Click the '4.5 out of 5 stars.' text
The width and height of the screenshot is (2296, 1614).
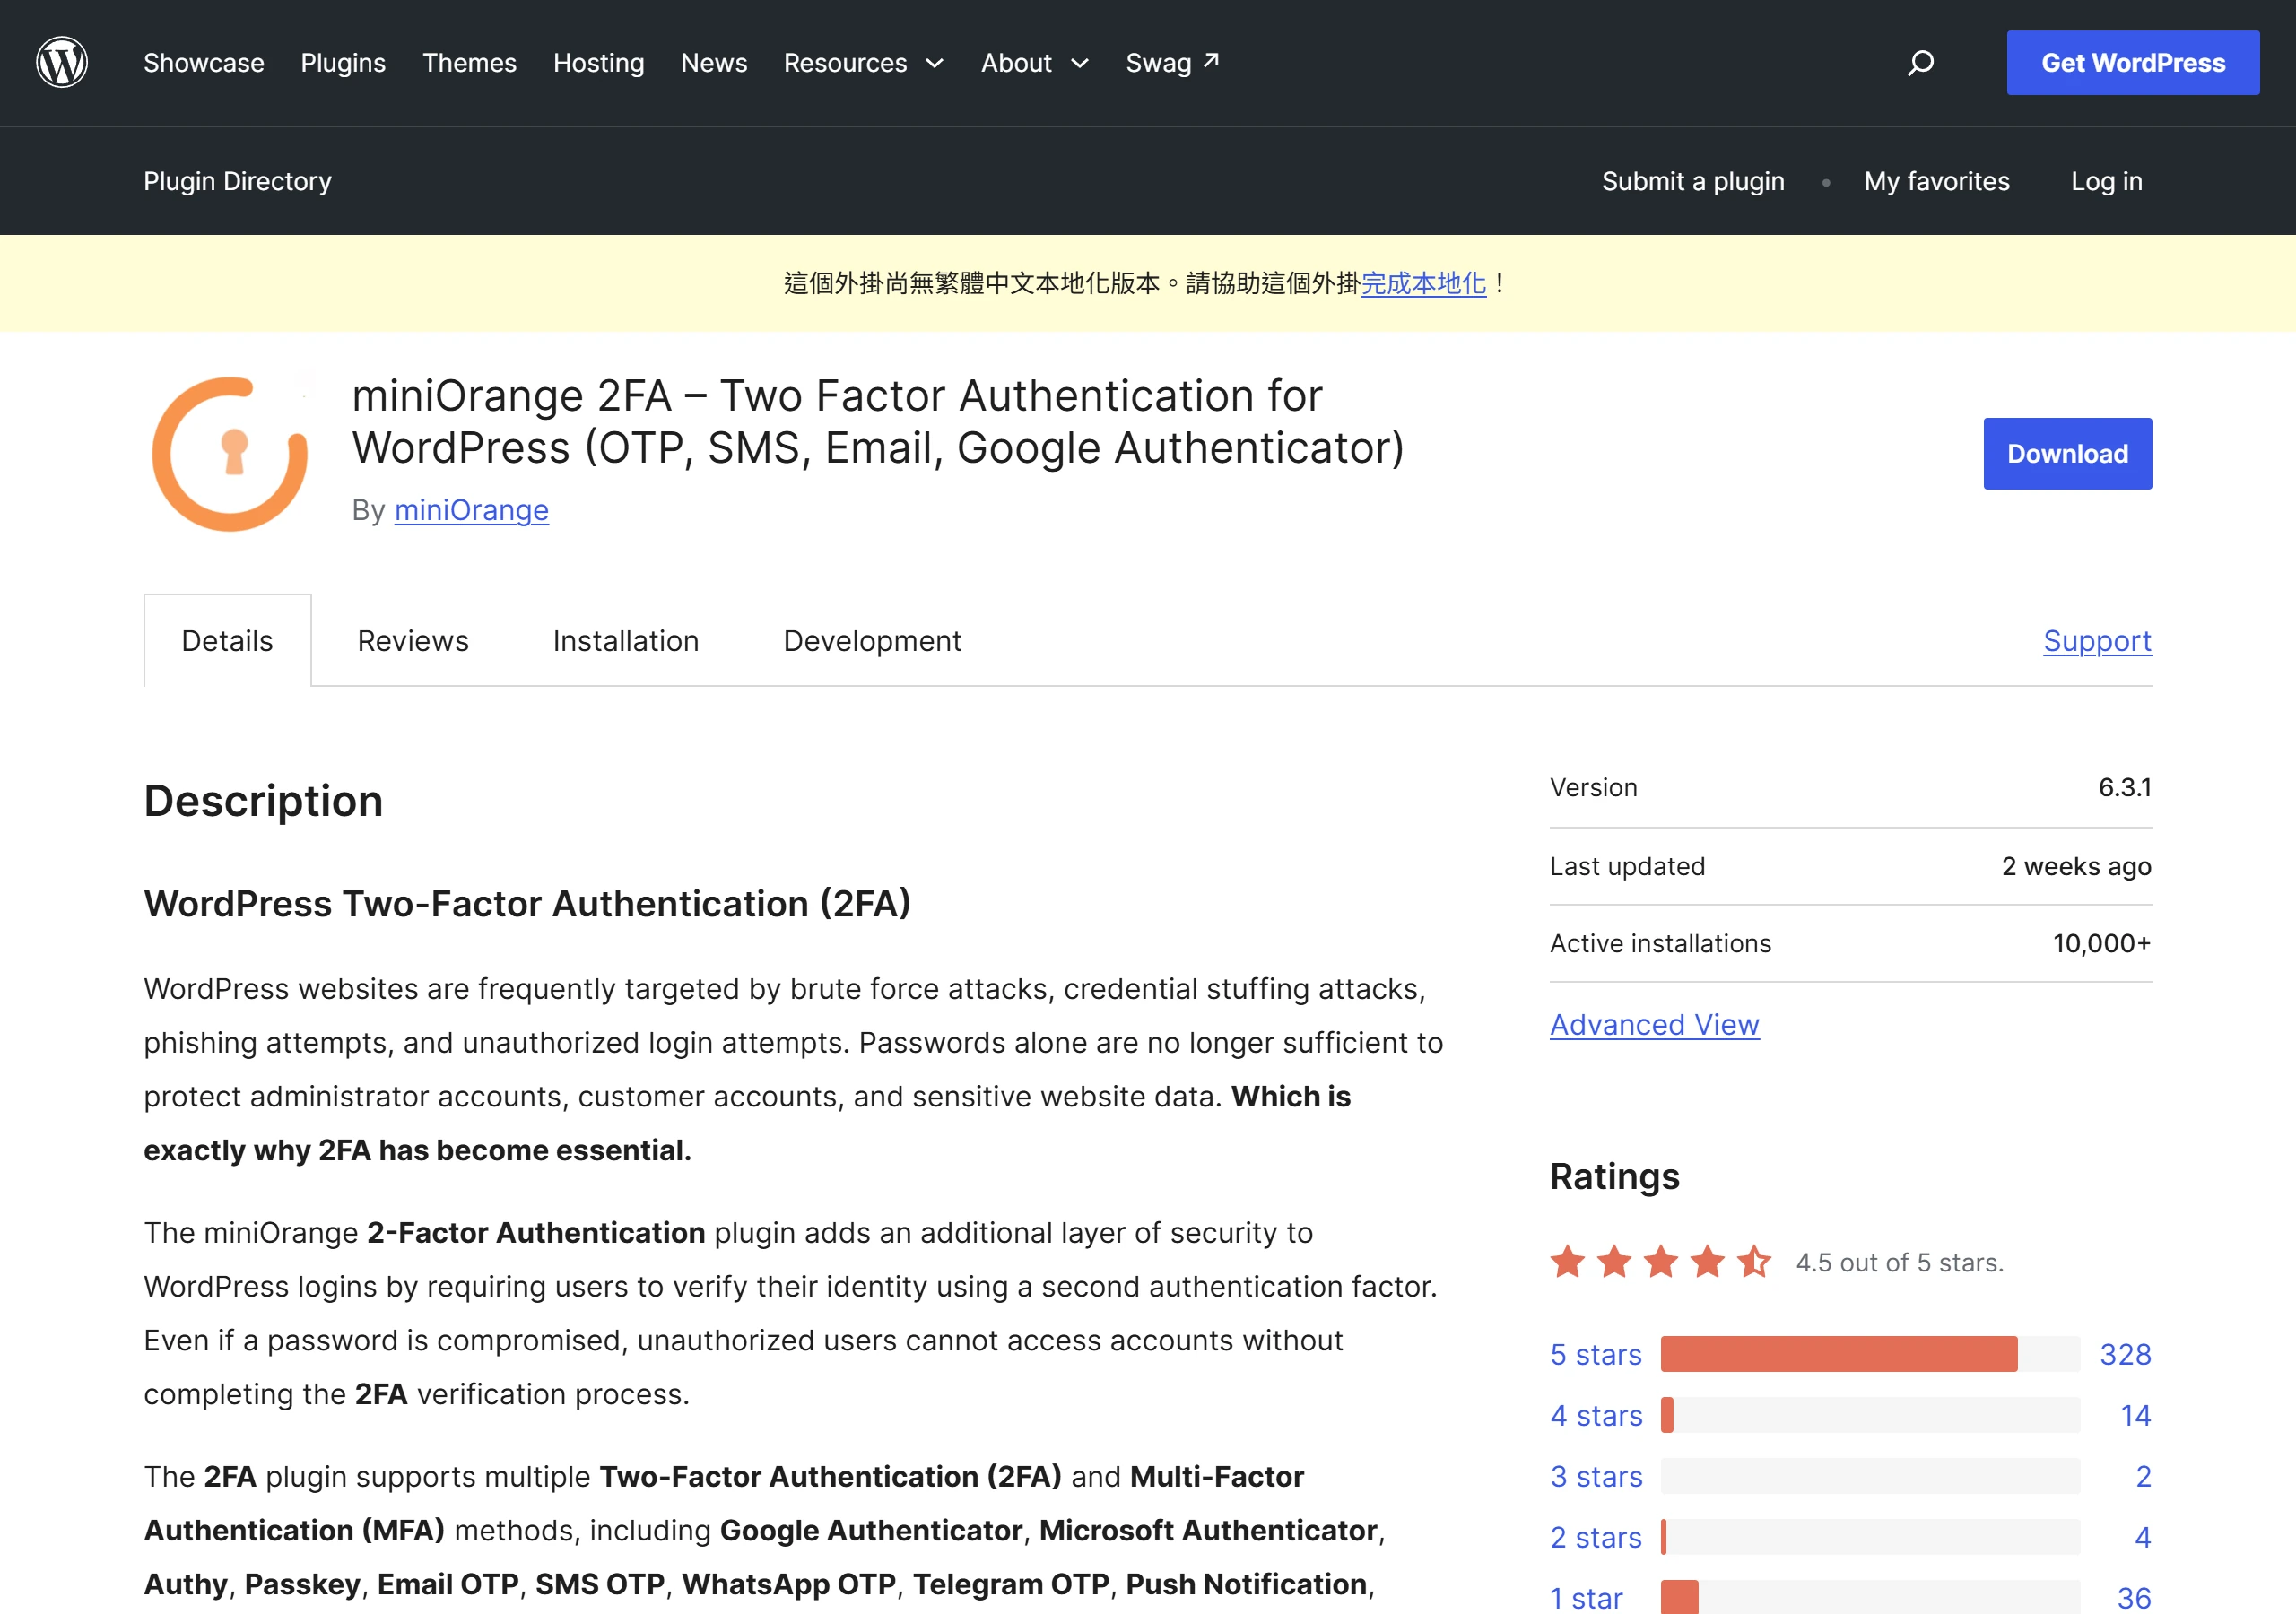pyautogui.click(x=1899, y=1263)
